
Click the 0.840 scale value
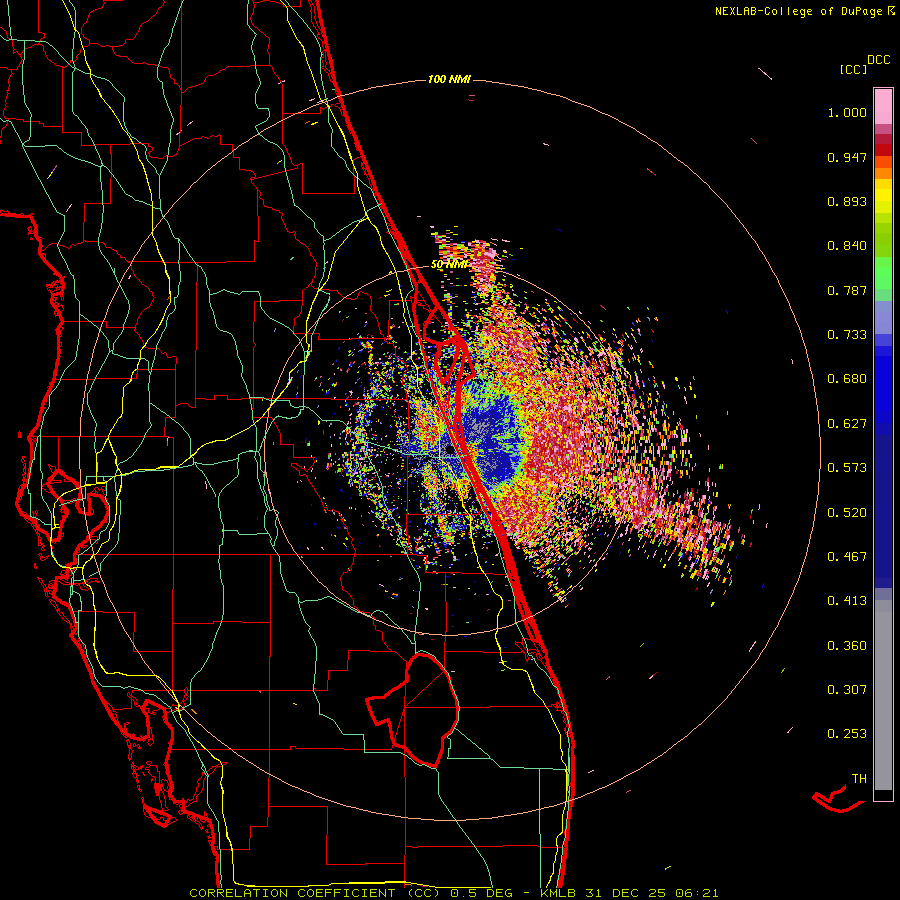847,246
